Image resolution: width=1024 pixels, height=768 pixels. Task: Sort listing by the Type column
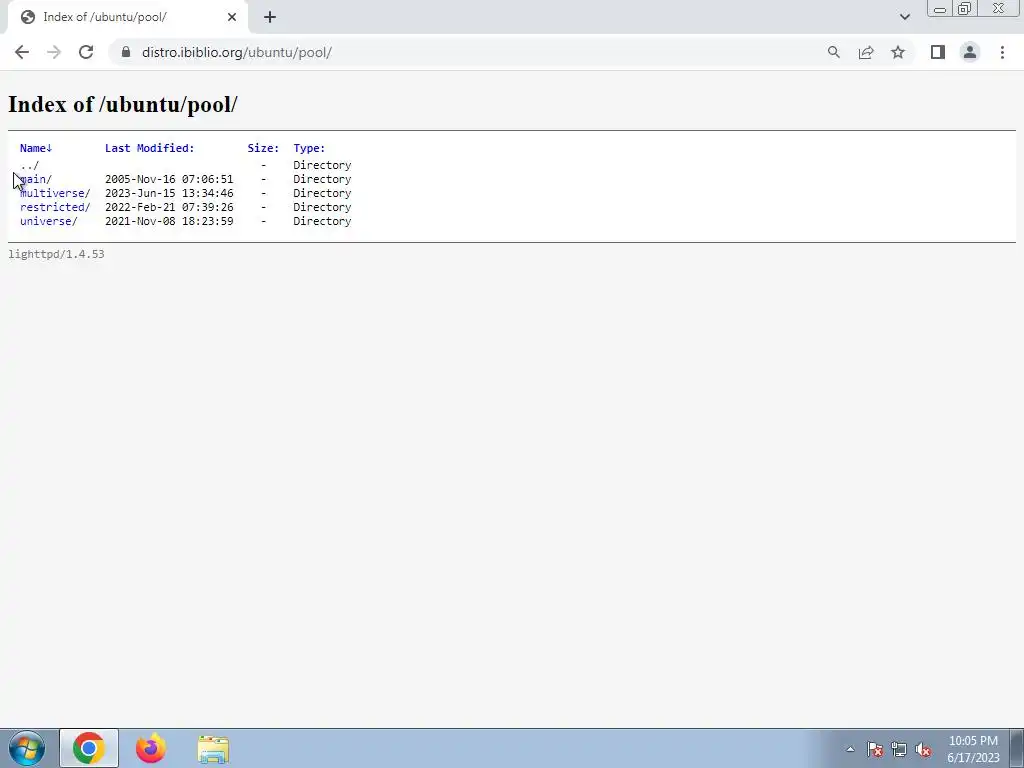pos(309,148)
